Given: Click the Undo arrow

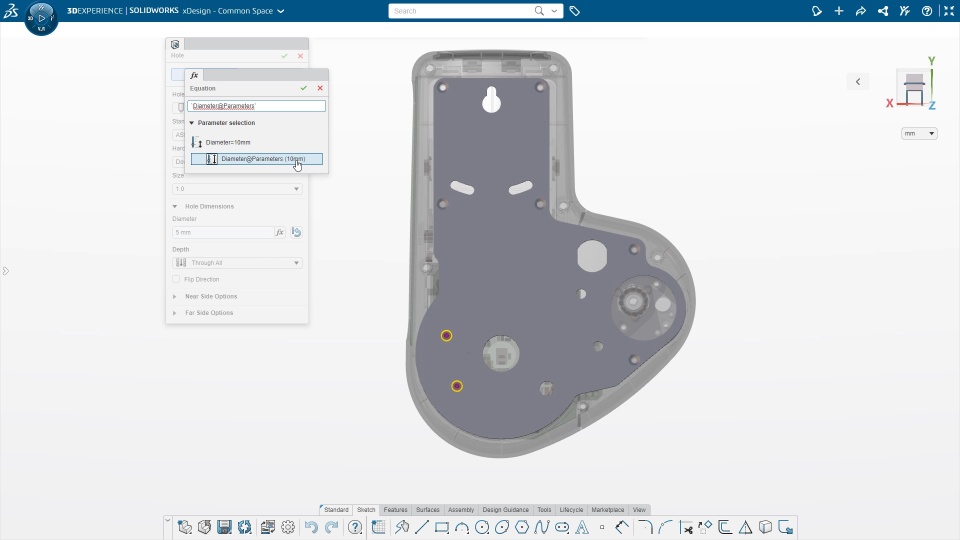Looking at the screenshot, I should point(311,527).
